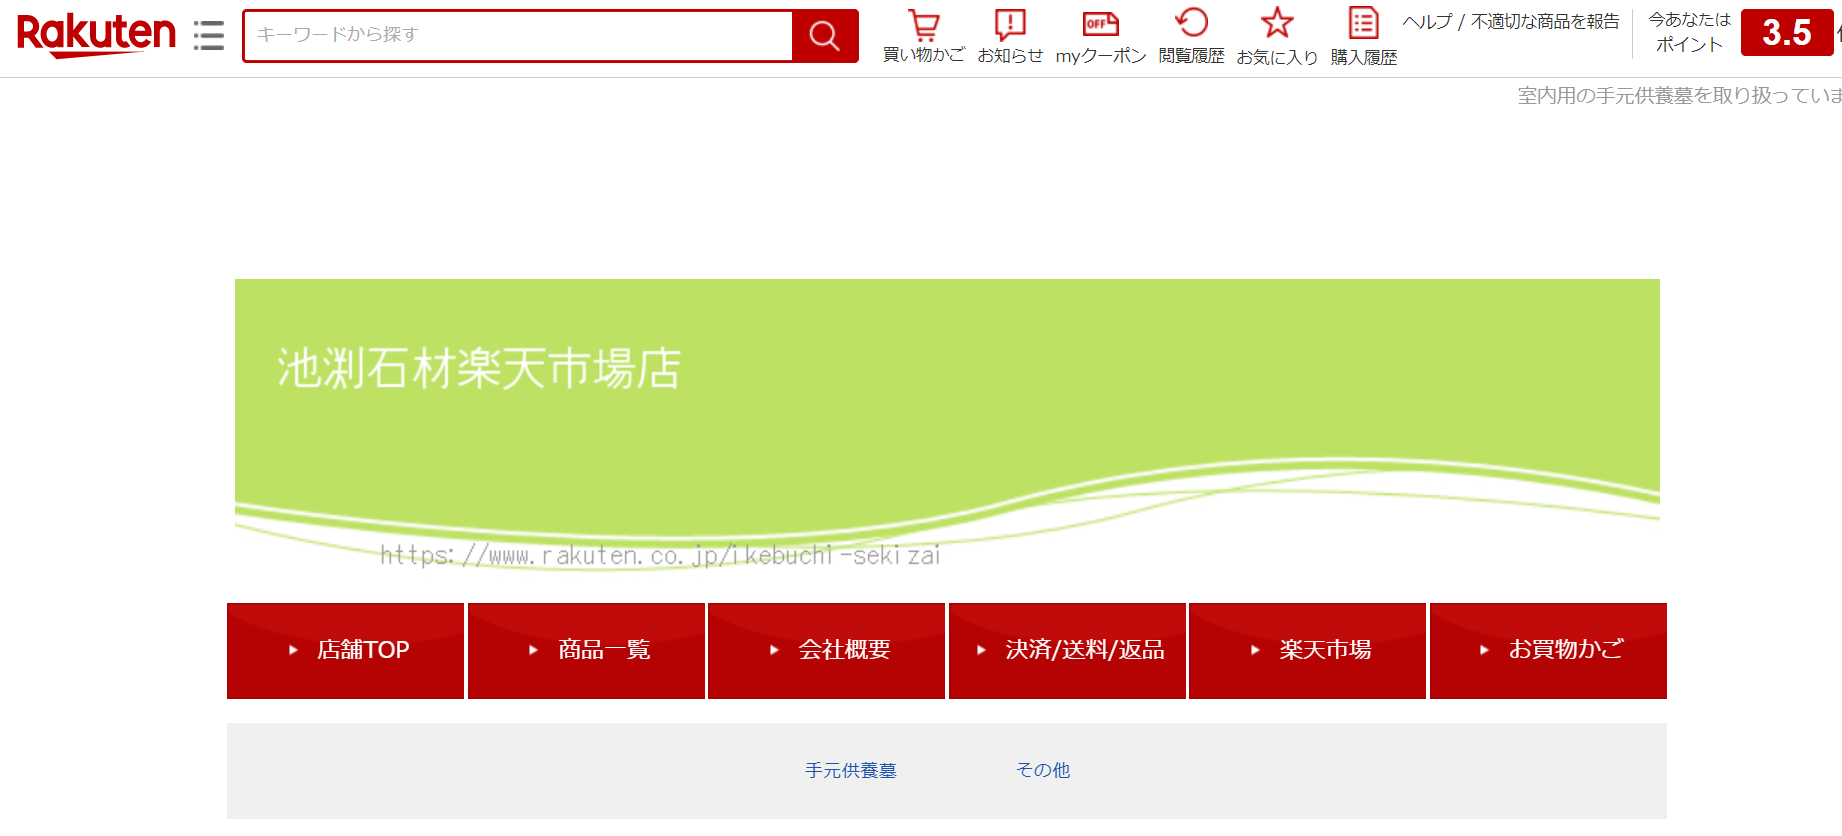Image resolution: width=1842 pixels, height=836 pixels.
Task: Open the お買物かご menu button
Action: coord(1548,650)
